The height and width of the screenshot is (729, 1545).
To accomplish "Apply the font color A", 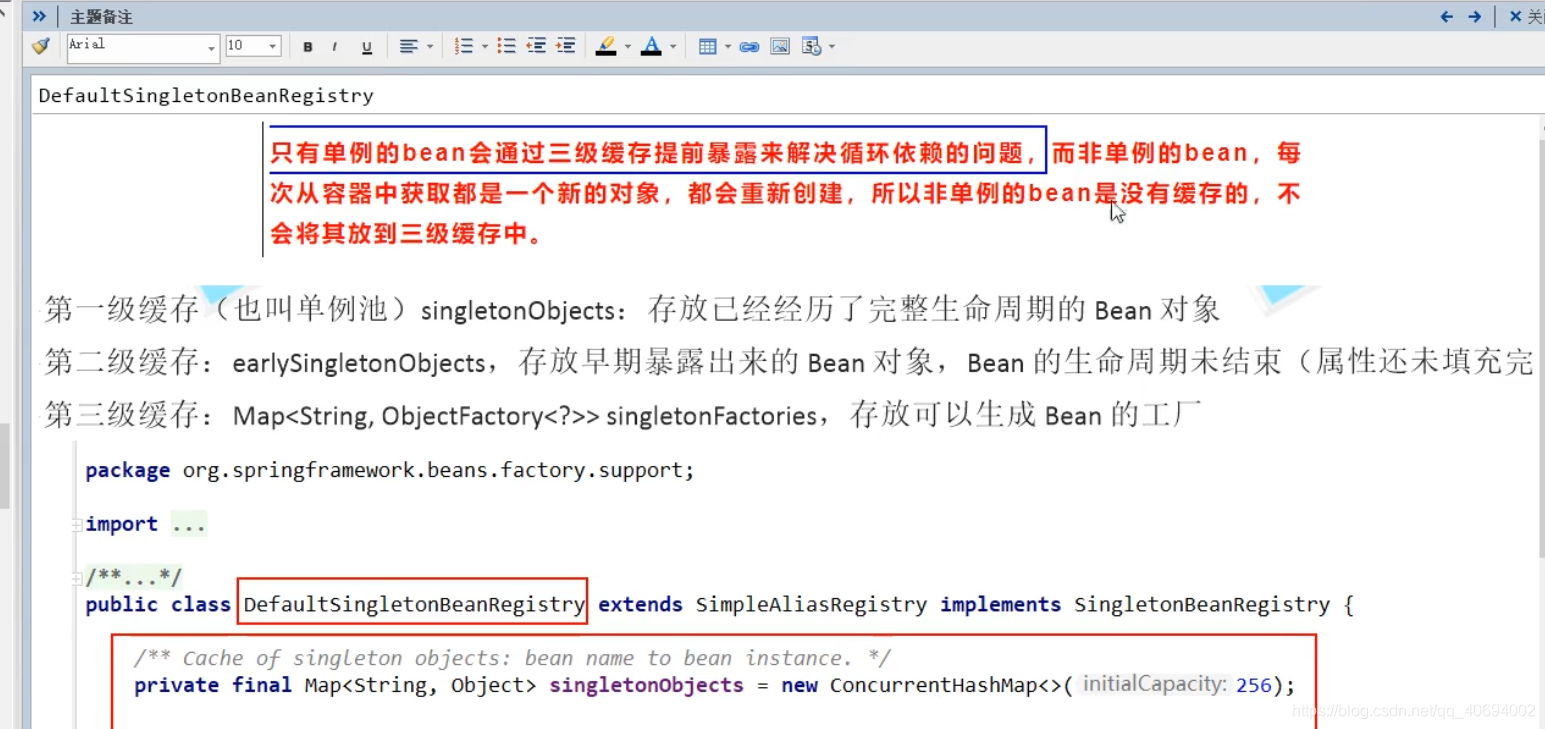I will (651, 46).
